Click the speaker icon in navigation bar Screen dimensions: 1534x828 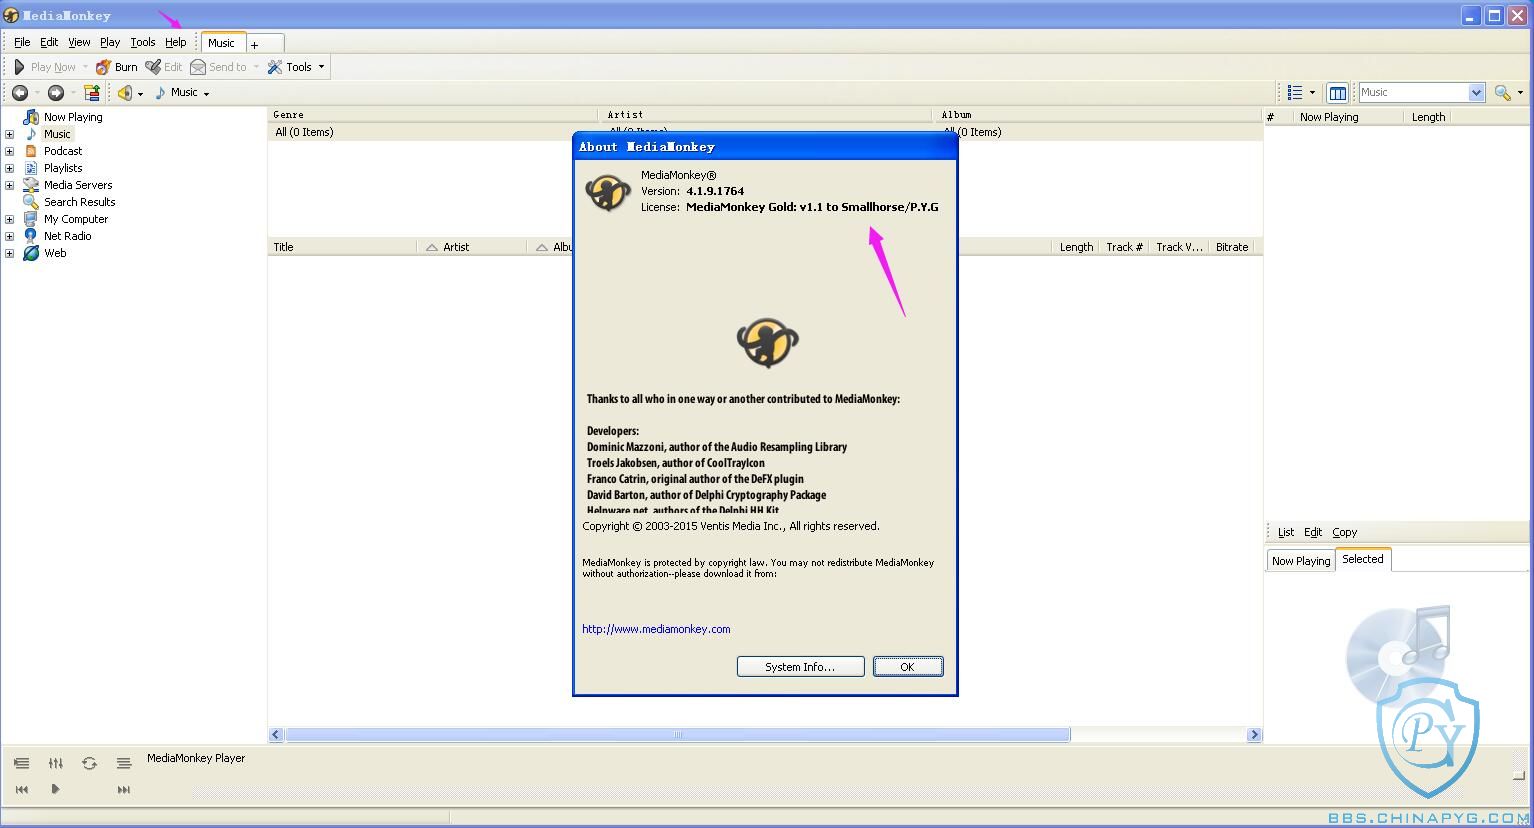tap(125, 93)
